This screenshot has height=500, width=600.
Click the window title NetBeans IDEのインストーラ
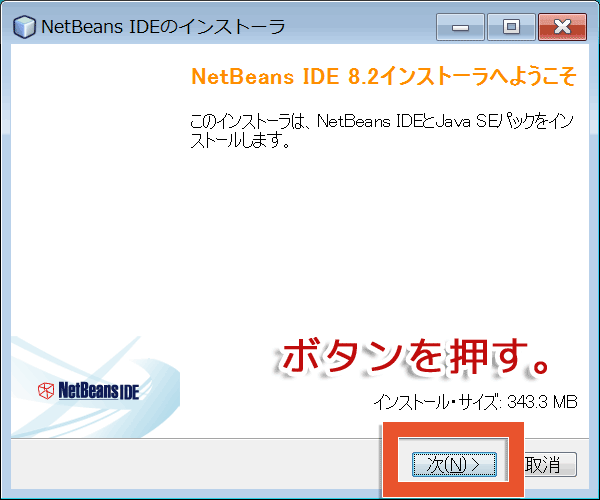[x=163, y=27]
